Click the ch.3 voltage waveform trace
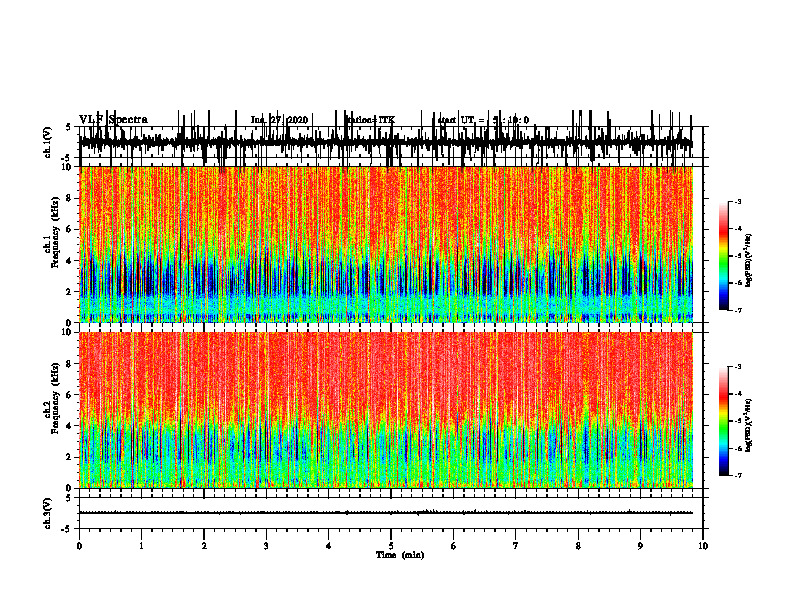 click(x=385, y=513)
